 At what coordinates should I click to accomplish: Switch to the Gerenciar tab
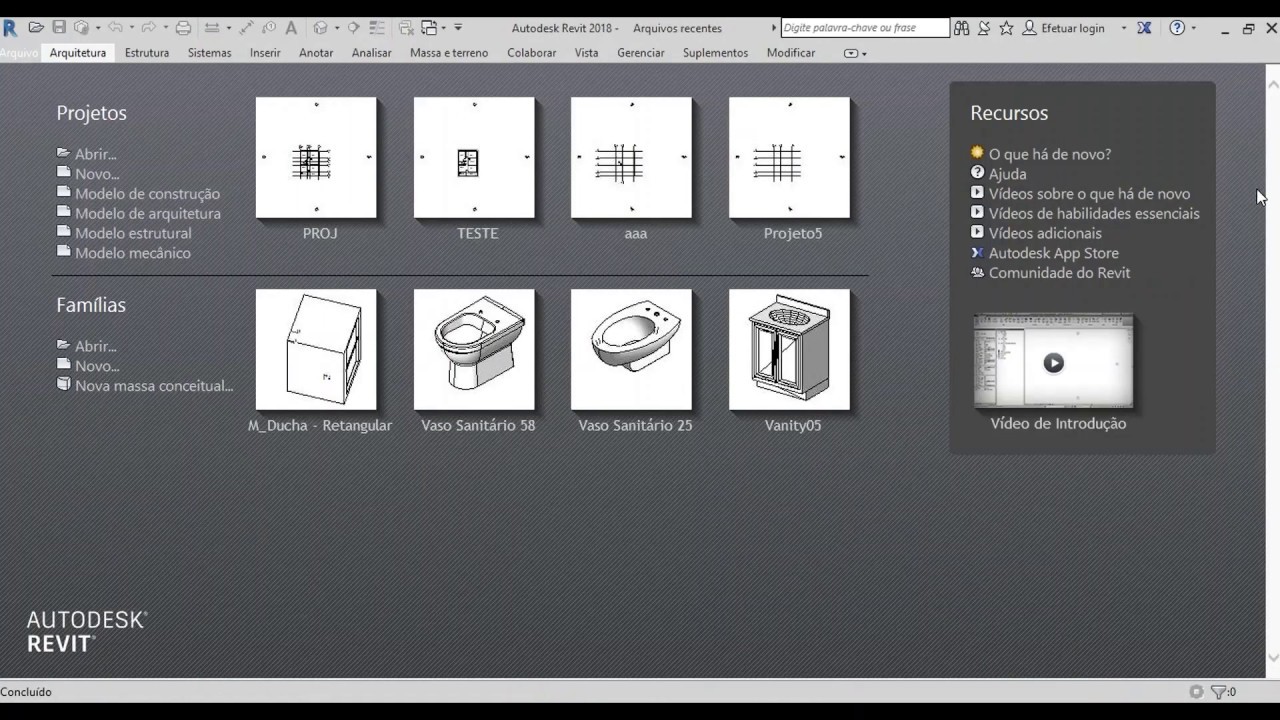(641, 53)
